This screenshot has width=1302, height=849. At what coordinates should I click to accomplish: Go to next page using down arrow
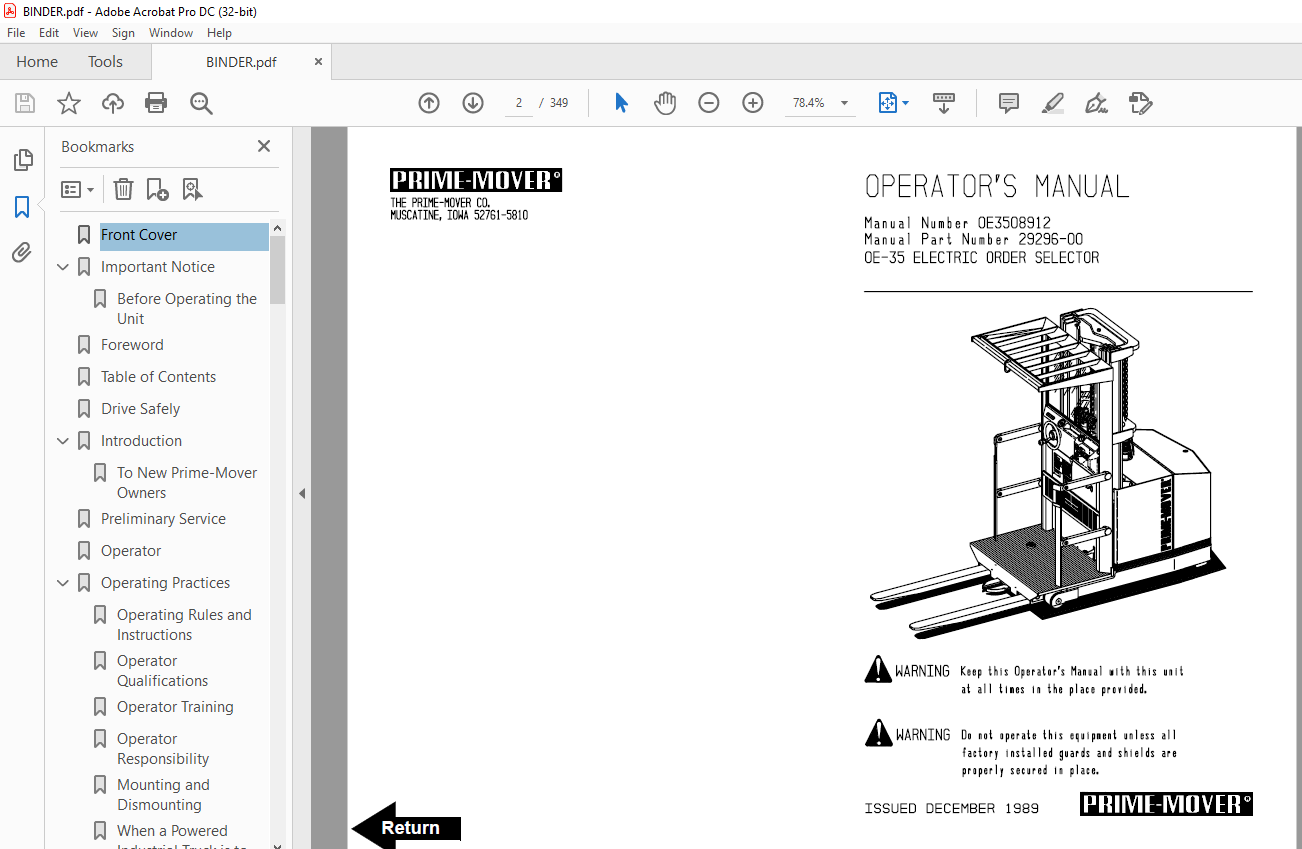tap(473, 103)
